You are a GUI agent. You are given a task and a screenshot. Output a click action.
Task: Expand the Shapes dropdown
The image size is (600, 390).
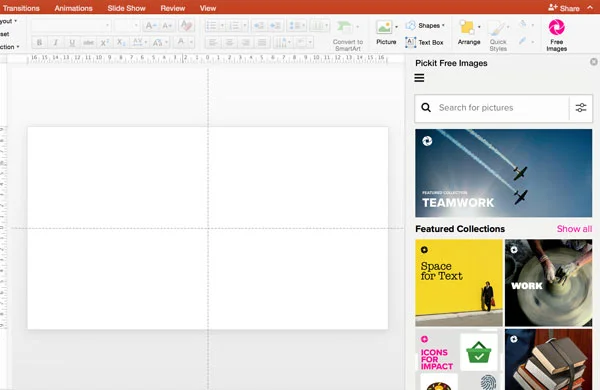coord(443,26)
